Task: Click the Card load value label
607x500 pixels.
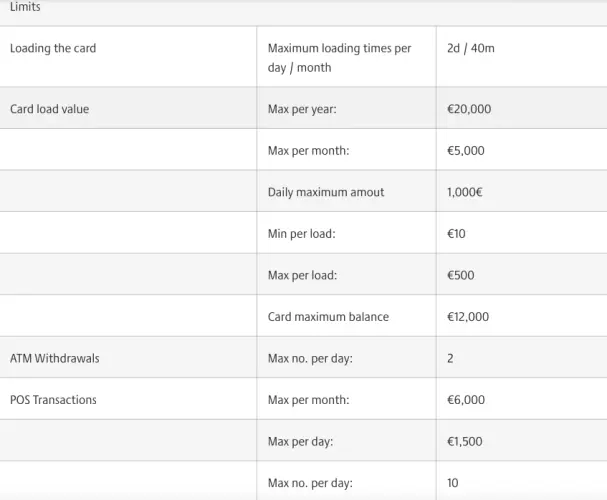Action: click(x=50, y=109)
